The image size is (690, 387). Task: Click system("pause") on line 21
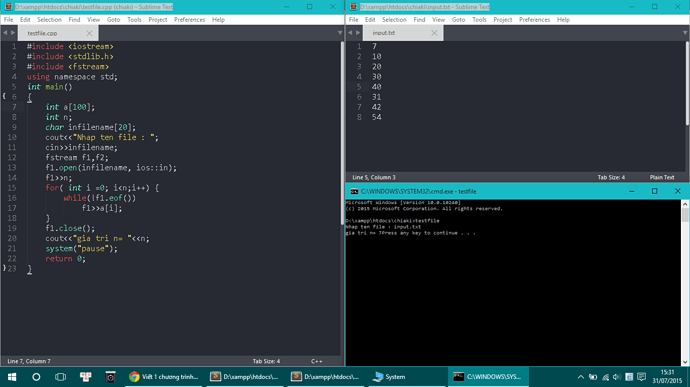pos(81,249)
